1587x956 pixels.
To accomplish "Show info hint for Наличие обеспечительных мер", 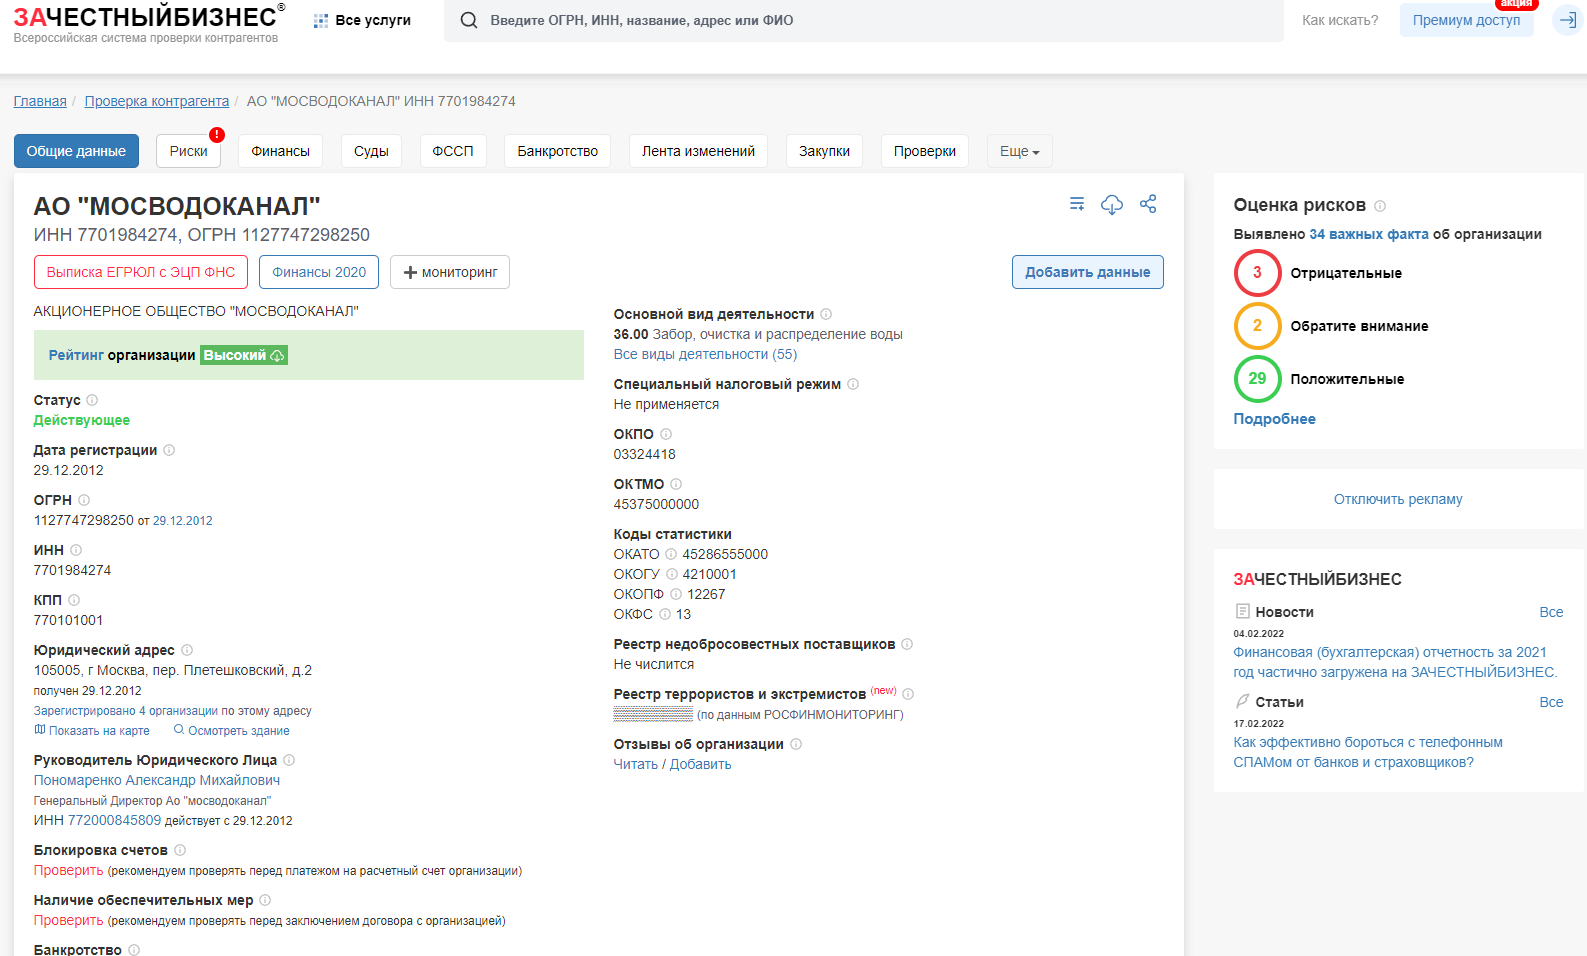I will point(265,900).
